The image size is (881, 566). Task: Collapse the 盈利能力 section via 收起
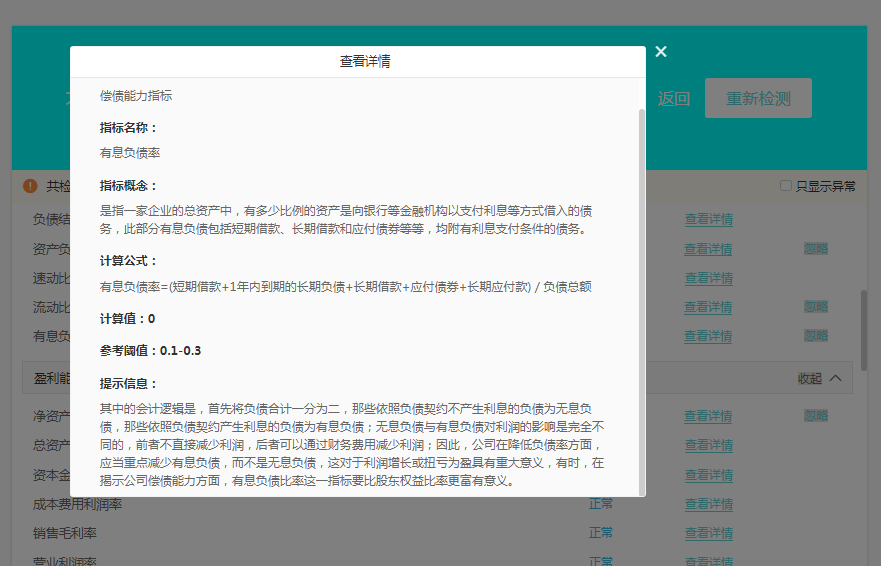click(x=808, y=378)
